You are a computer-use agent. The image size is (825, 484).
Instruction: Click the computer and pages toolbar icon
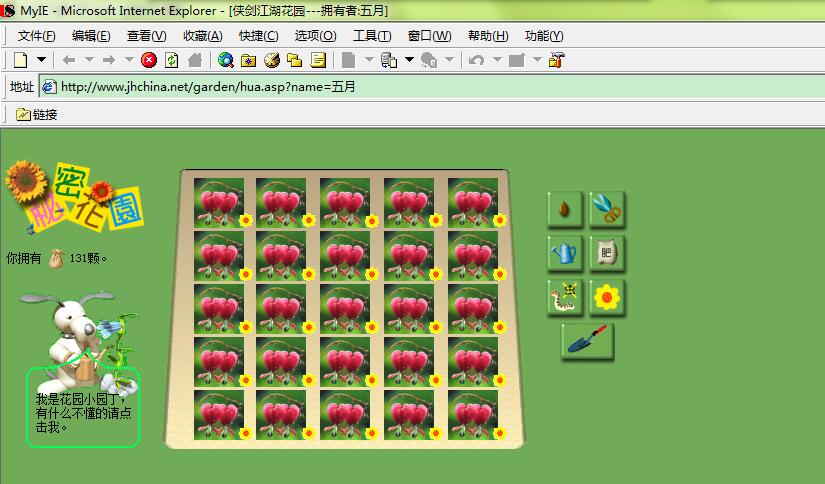pyautogui.click(x=389, y=60)
